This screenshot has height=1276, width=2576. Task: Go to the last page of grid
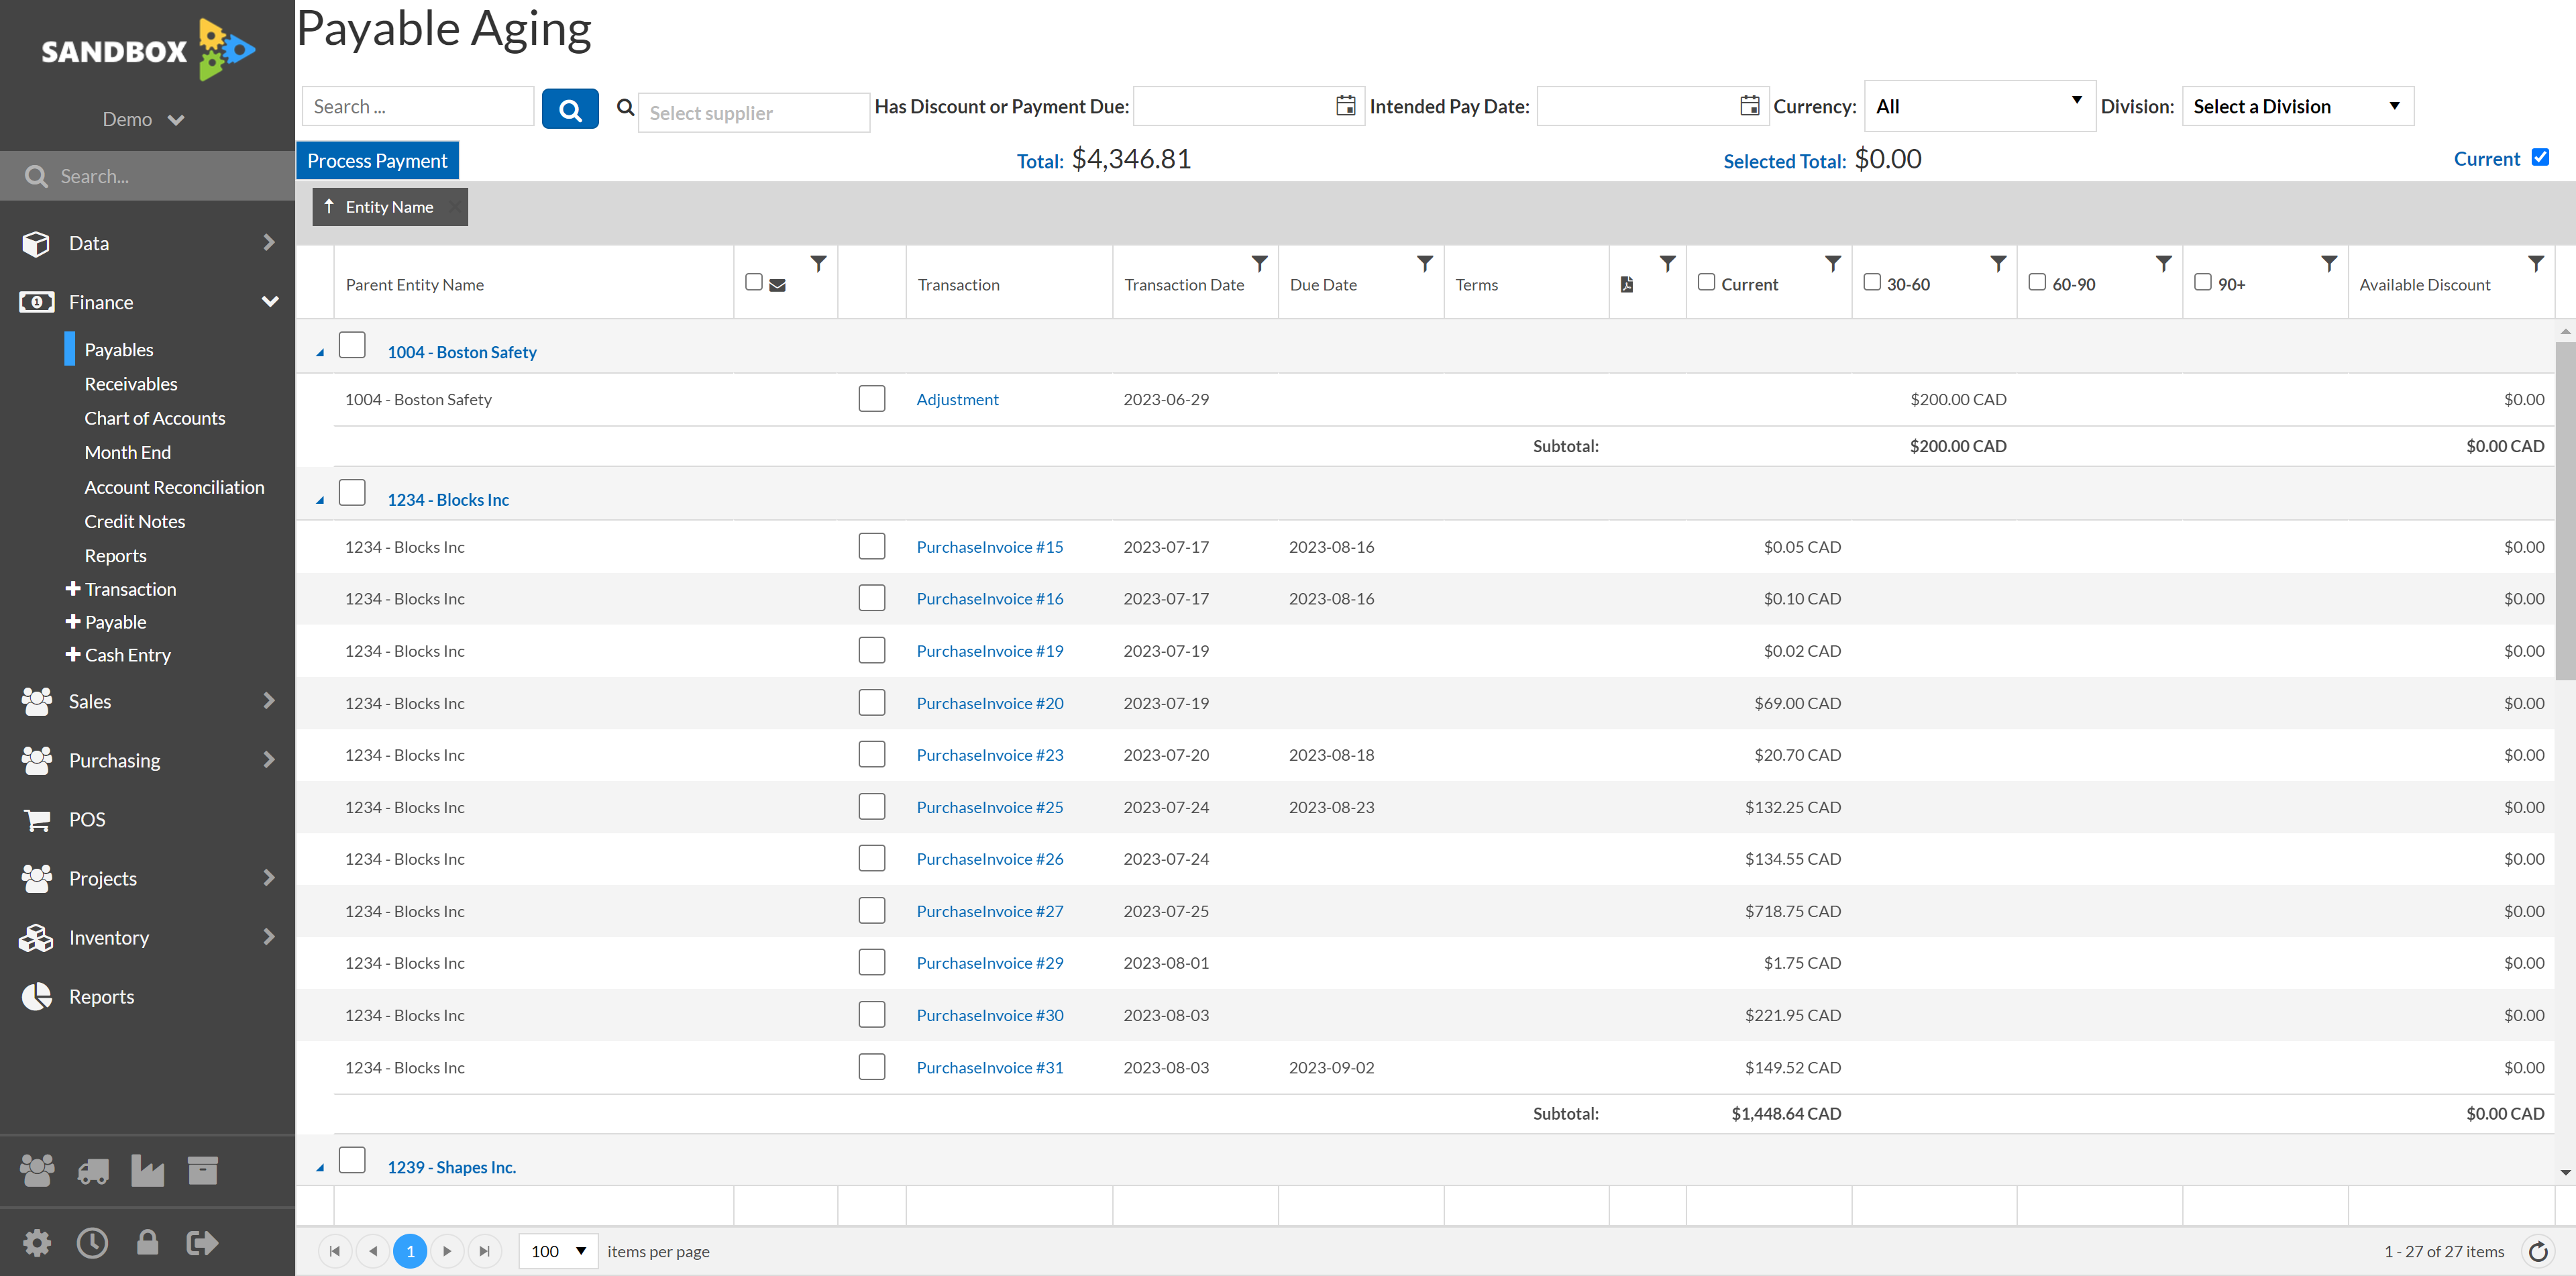[x=484, y=1251]
